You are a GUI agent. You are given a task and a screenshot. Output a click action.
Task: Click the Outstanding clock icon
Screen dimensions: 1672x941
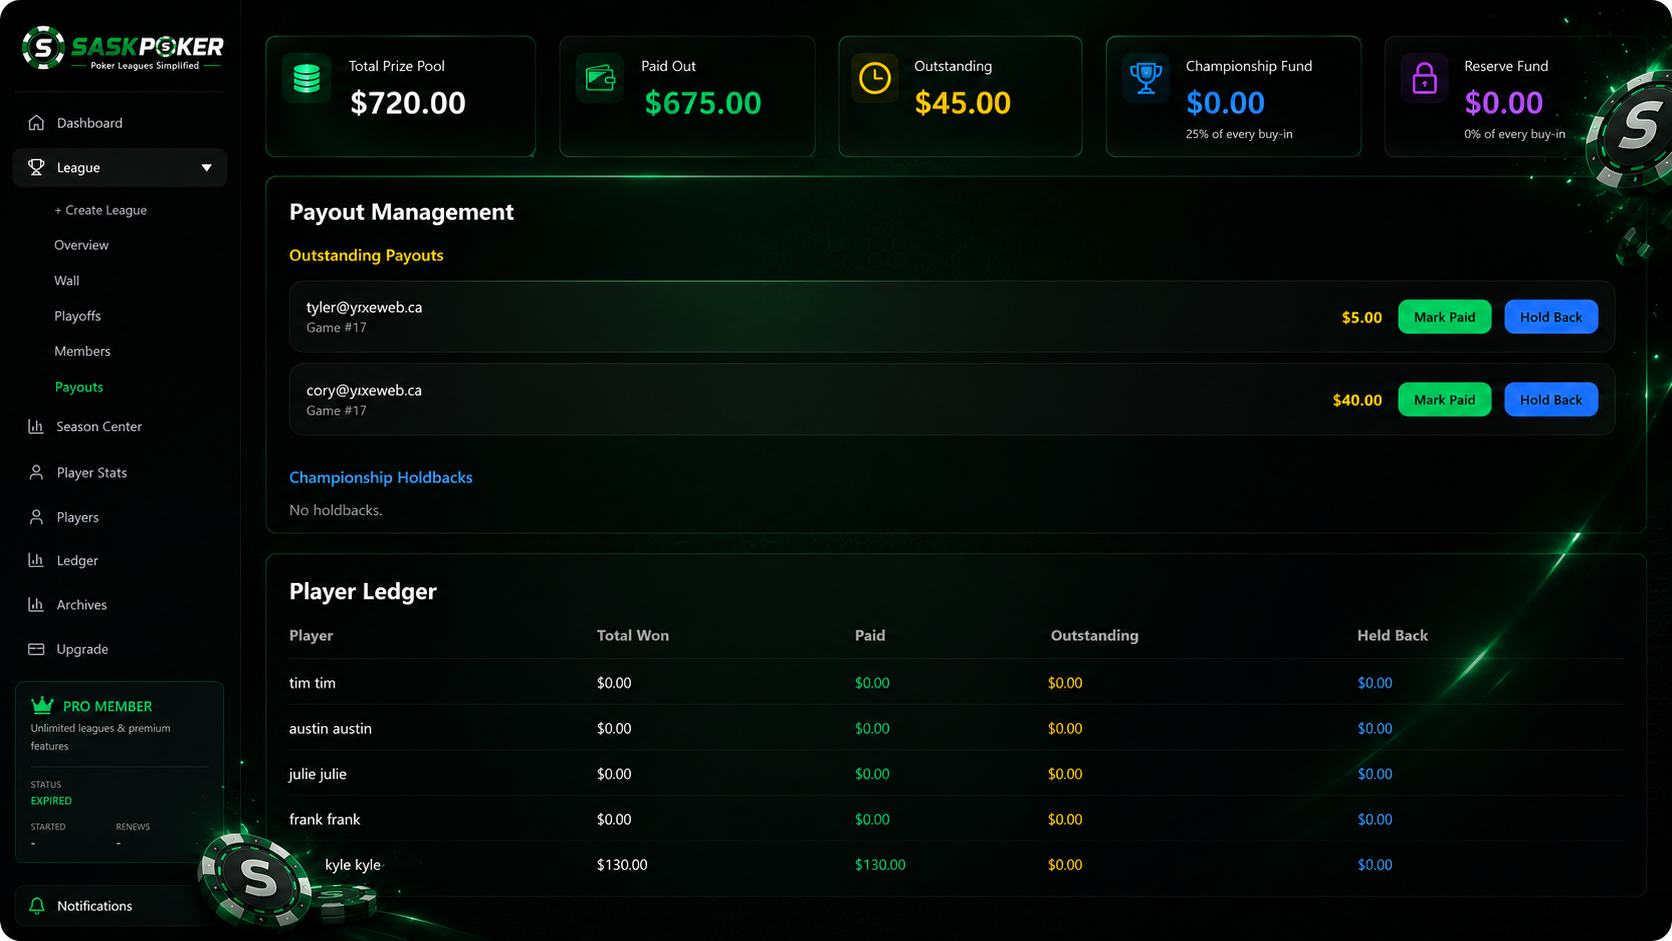(x=875, y=78)
